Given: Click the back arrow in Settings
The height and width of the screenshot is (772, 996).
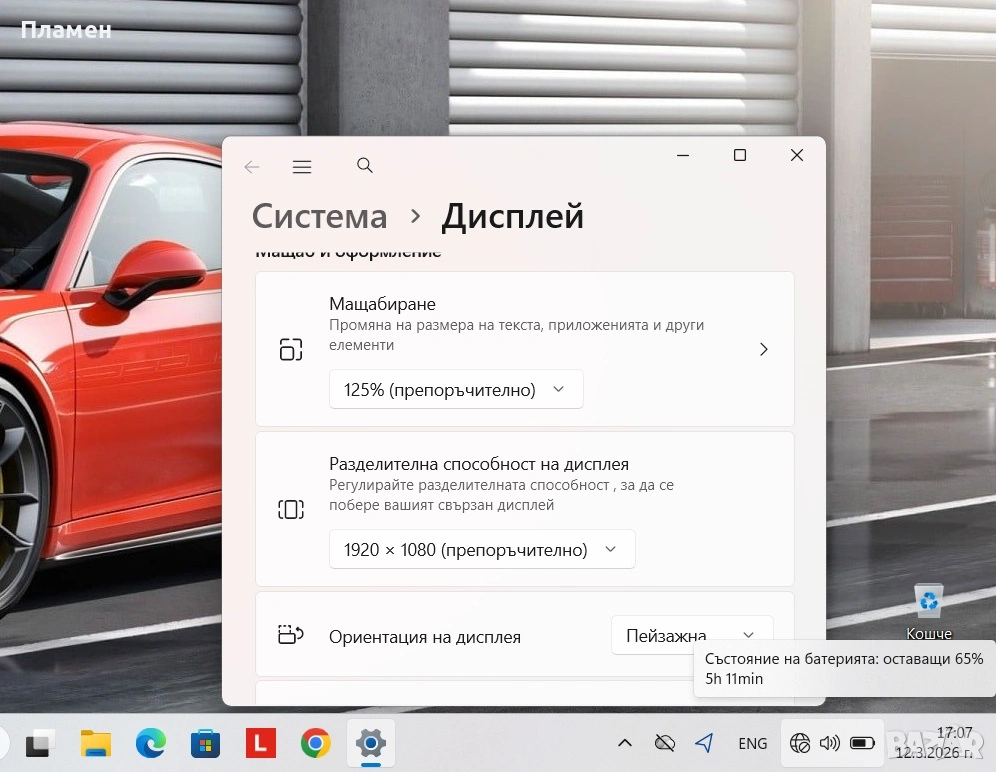Looking at the screenshot, I should click(x=252, y=167).
